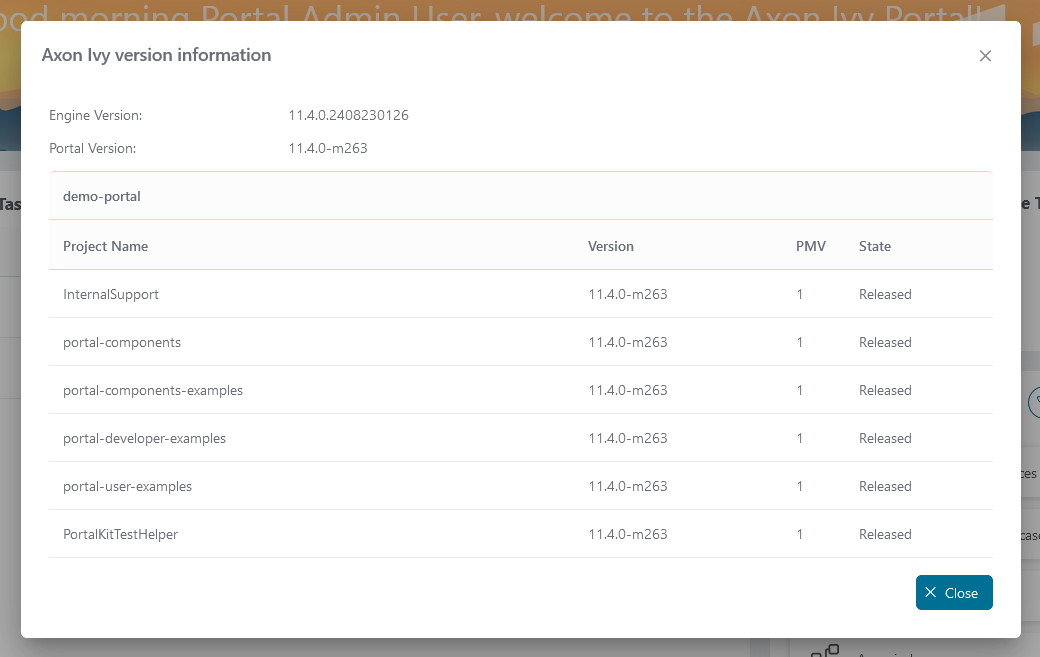1040x657 pixels.
Task: Click the PMV value of InternalSupport row
Action: click(800, 294)
